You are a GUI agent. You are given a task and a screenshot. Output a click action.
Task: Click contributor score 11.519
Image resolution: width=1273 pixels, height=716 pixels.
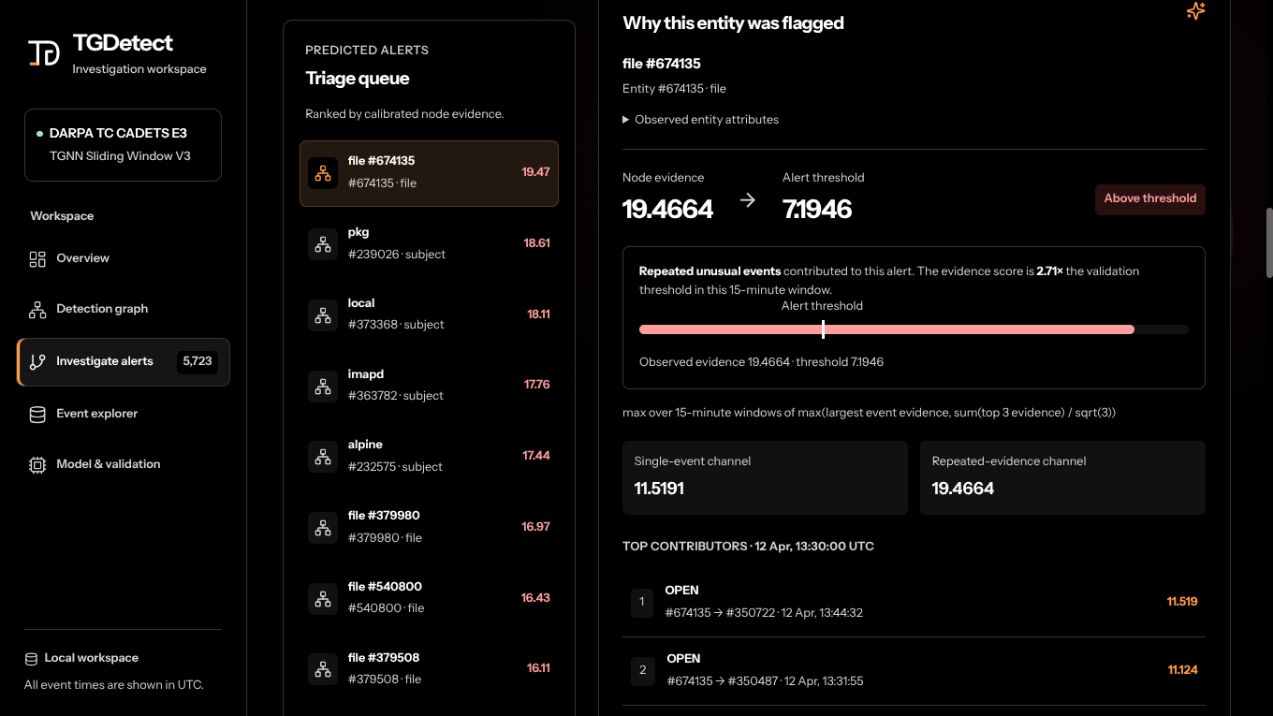pyautogui.click(x=1182, y=602)
